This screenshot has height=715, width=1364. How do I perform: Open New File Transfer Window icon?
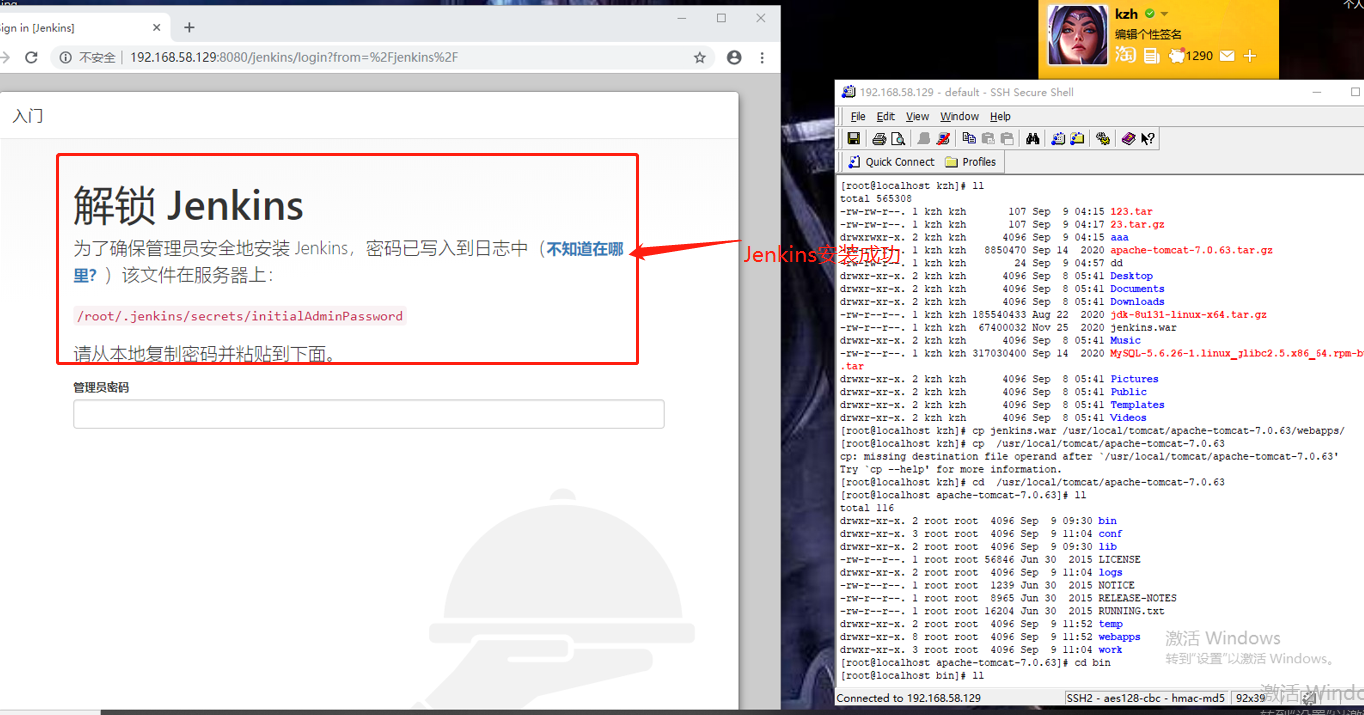[x=1077, y=139]
